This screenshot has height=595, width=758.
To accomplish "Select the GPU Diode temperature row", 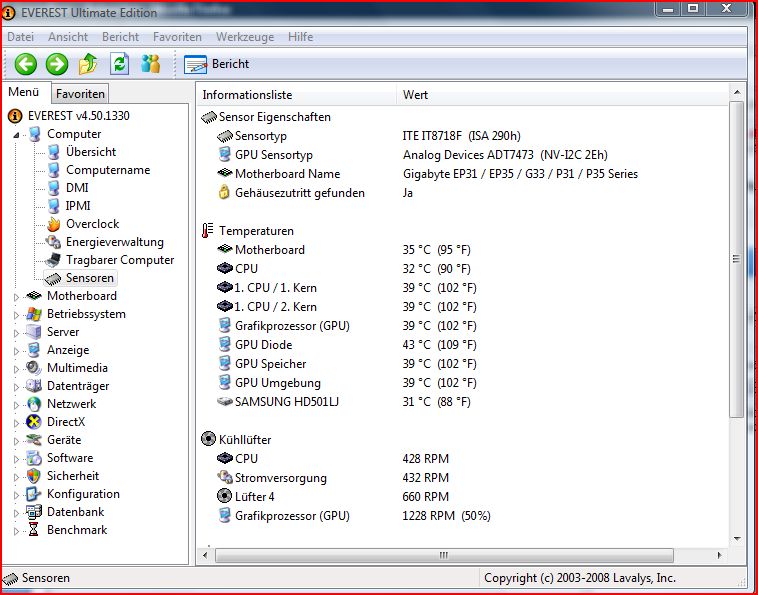I will pyautogui.click(x=462, y=345).
